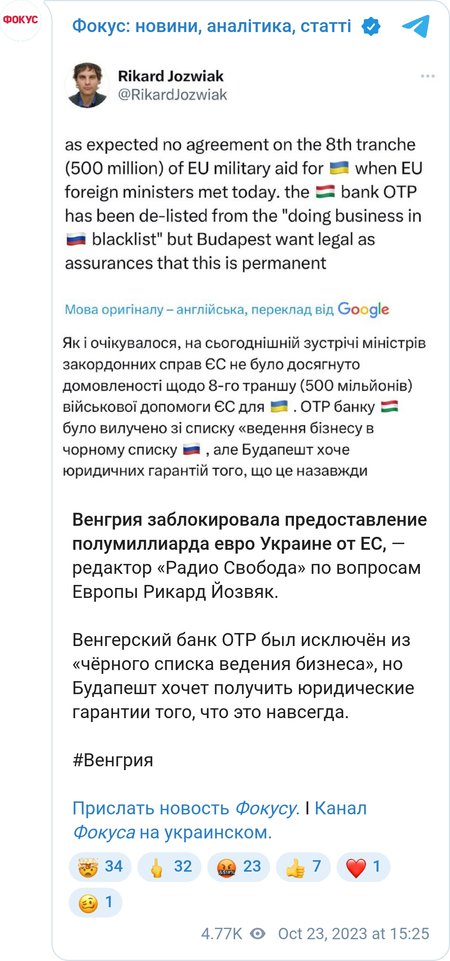The image size is (450, 961).
Task: Click the Rikard Jozwiak author name
Action: [x=170, y=76]
